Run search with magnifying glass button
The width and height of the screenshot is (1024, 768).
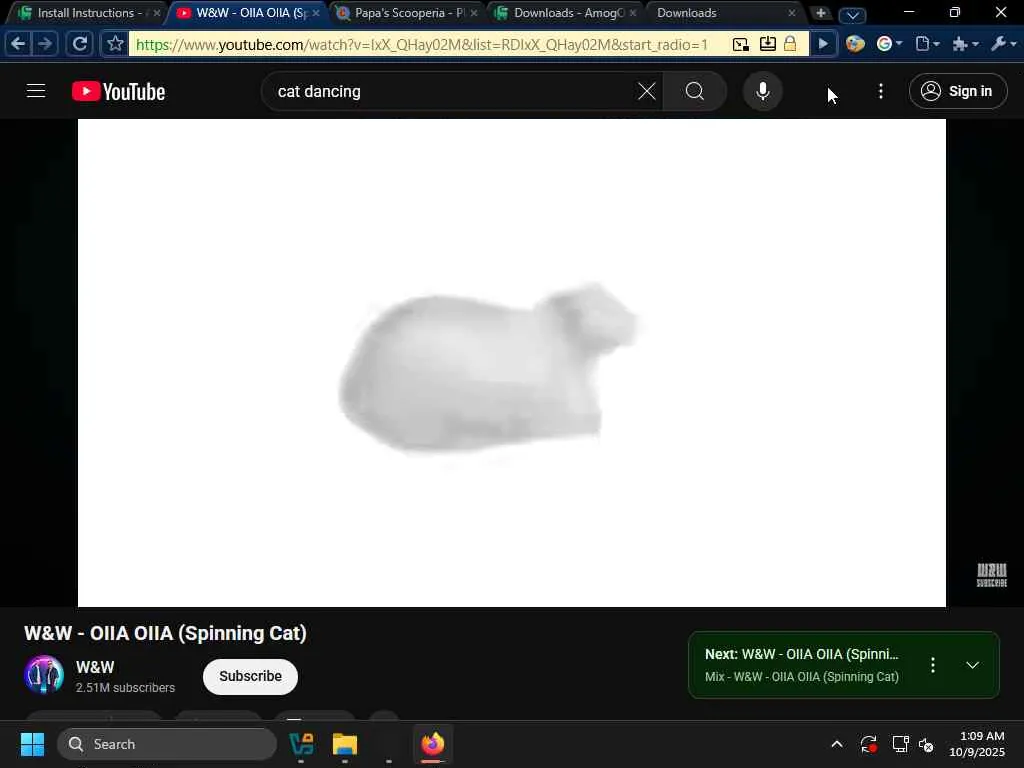coord(695,91)
